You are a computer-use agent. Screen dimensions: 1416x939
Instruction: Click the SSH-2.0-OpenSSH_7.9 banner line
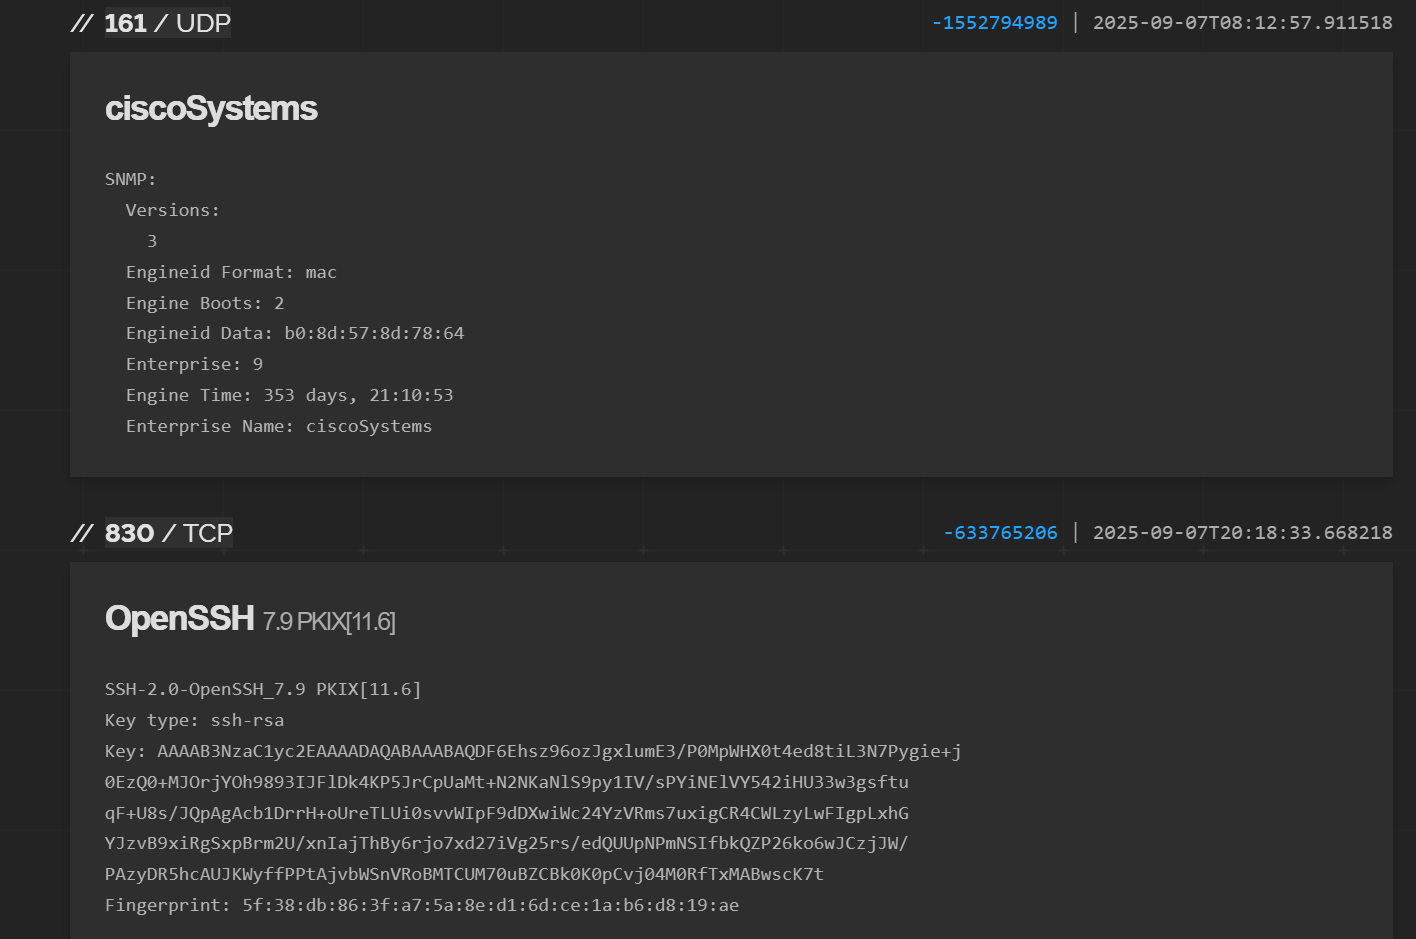tap(263, 689)
